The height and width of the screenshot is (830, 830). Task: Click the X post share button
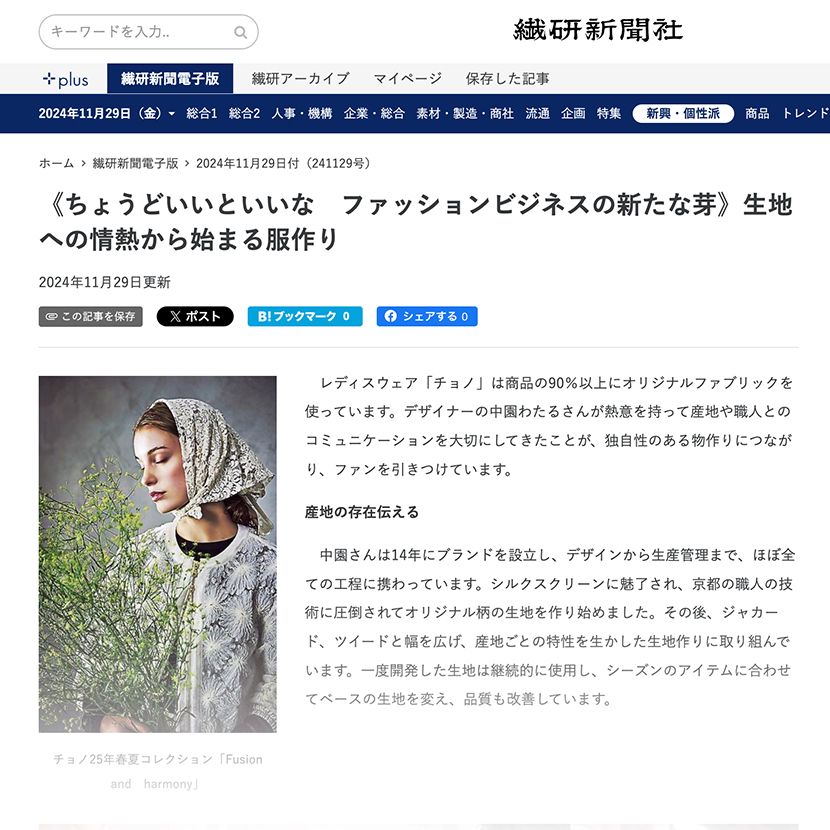(x=195, y=316)
